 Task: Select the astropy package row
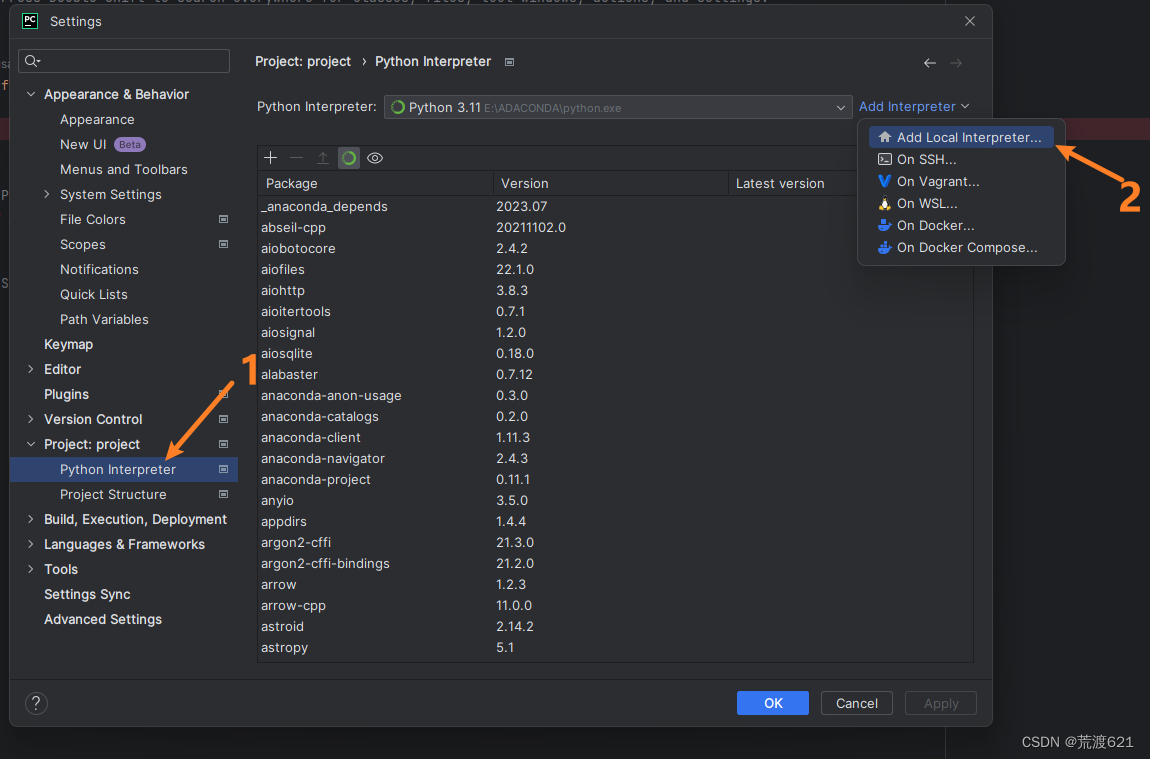(615, 648)
